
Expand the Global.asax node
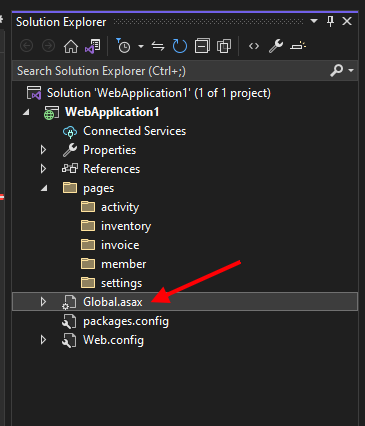click(x=43, y=302)
